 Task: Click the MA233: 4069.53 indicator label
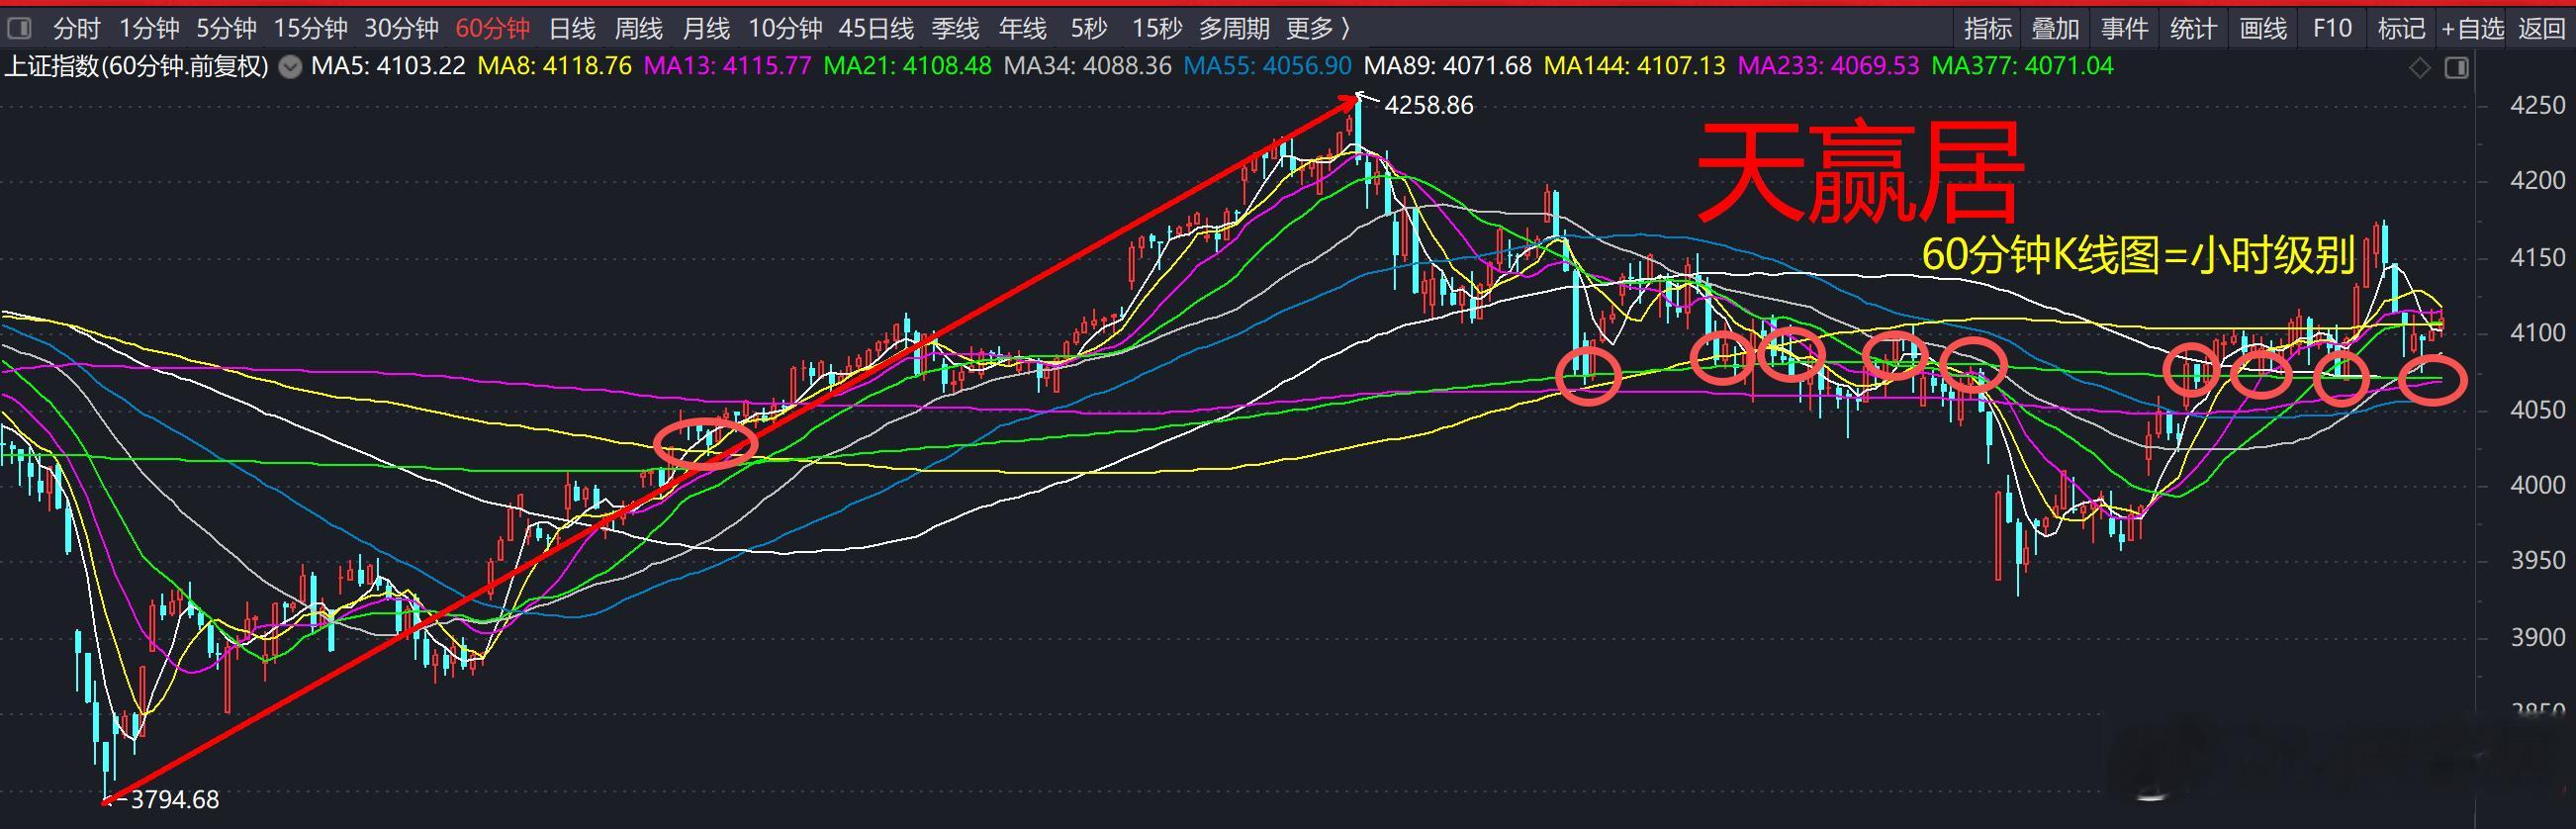[x=1829, y=67]
